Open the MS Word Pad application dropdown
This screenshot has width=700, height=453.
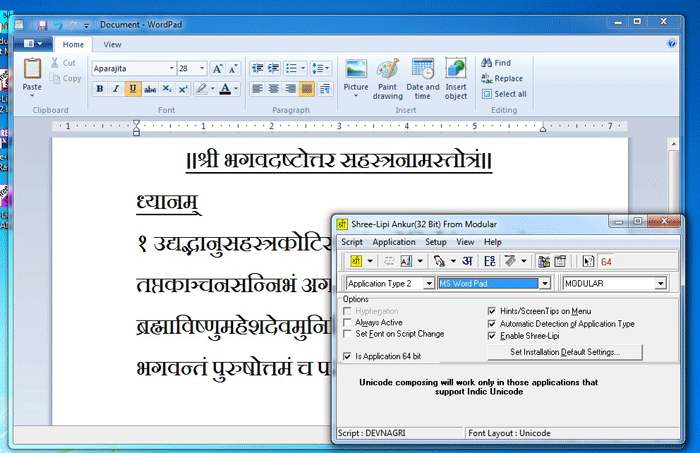pos(545,283)
